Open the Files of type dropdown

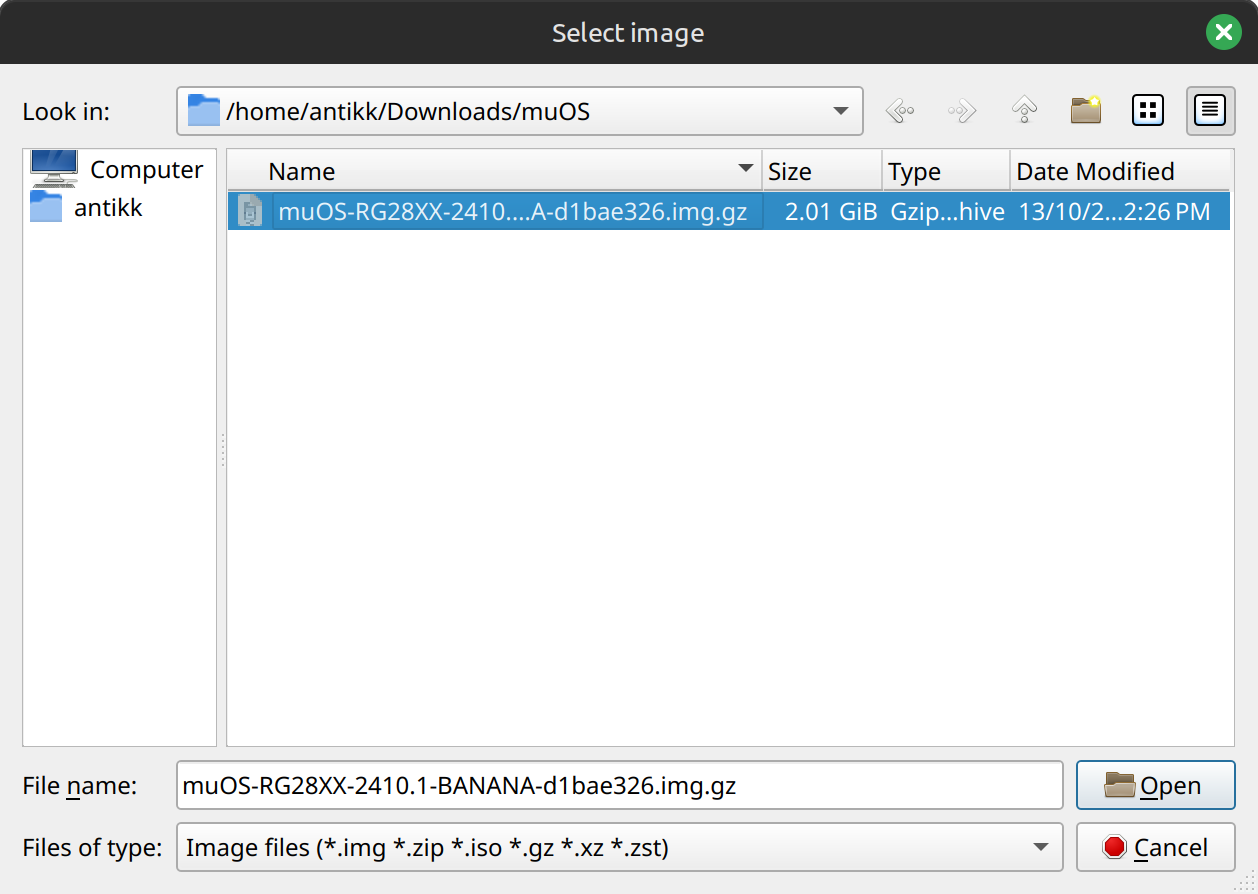[x=619, y=848]
